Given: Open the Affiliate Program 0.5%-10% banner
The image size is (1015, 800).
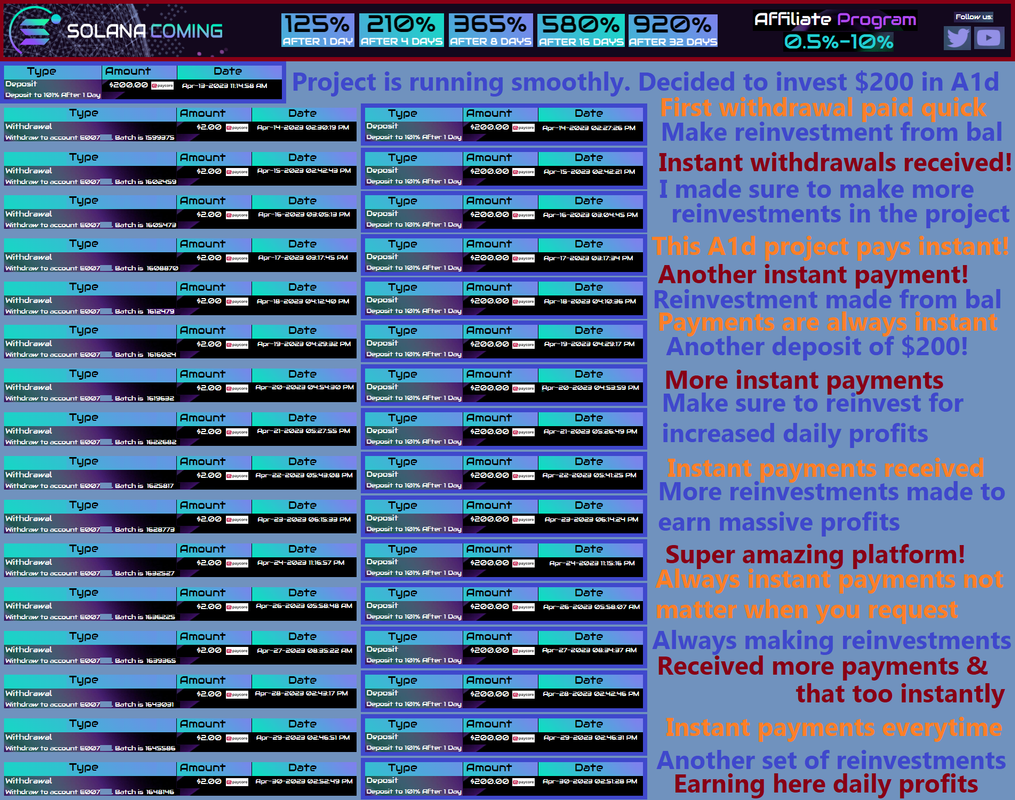Looking at the screenshot, I should pyautogui.click(x=836, y=30).
